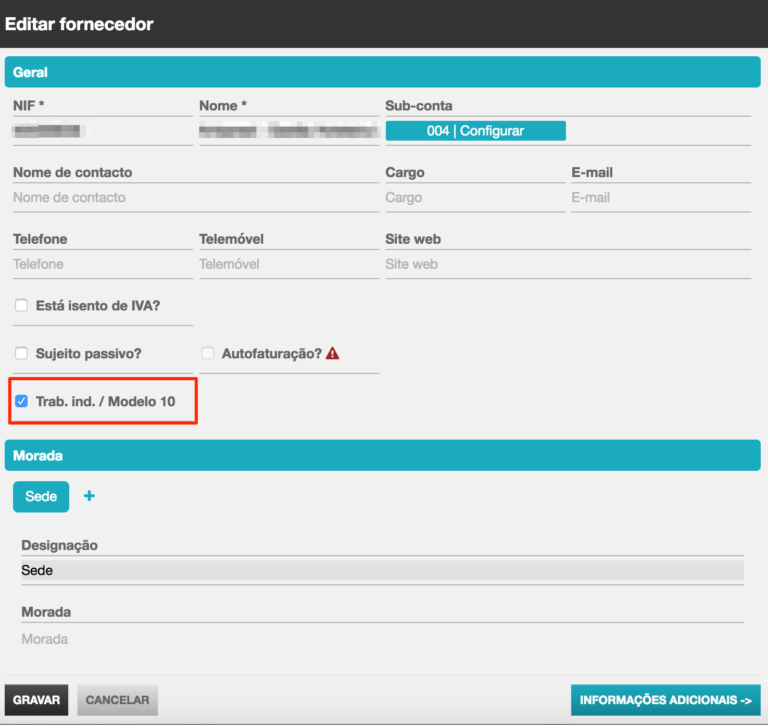This screenshot has width=768, height=725.
Task: Edit the Designação field containing Sede
Action: (x=382, y=570)
